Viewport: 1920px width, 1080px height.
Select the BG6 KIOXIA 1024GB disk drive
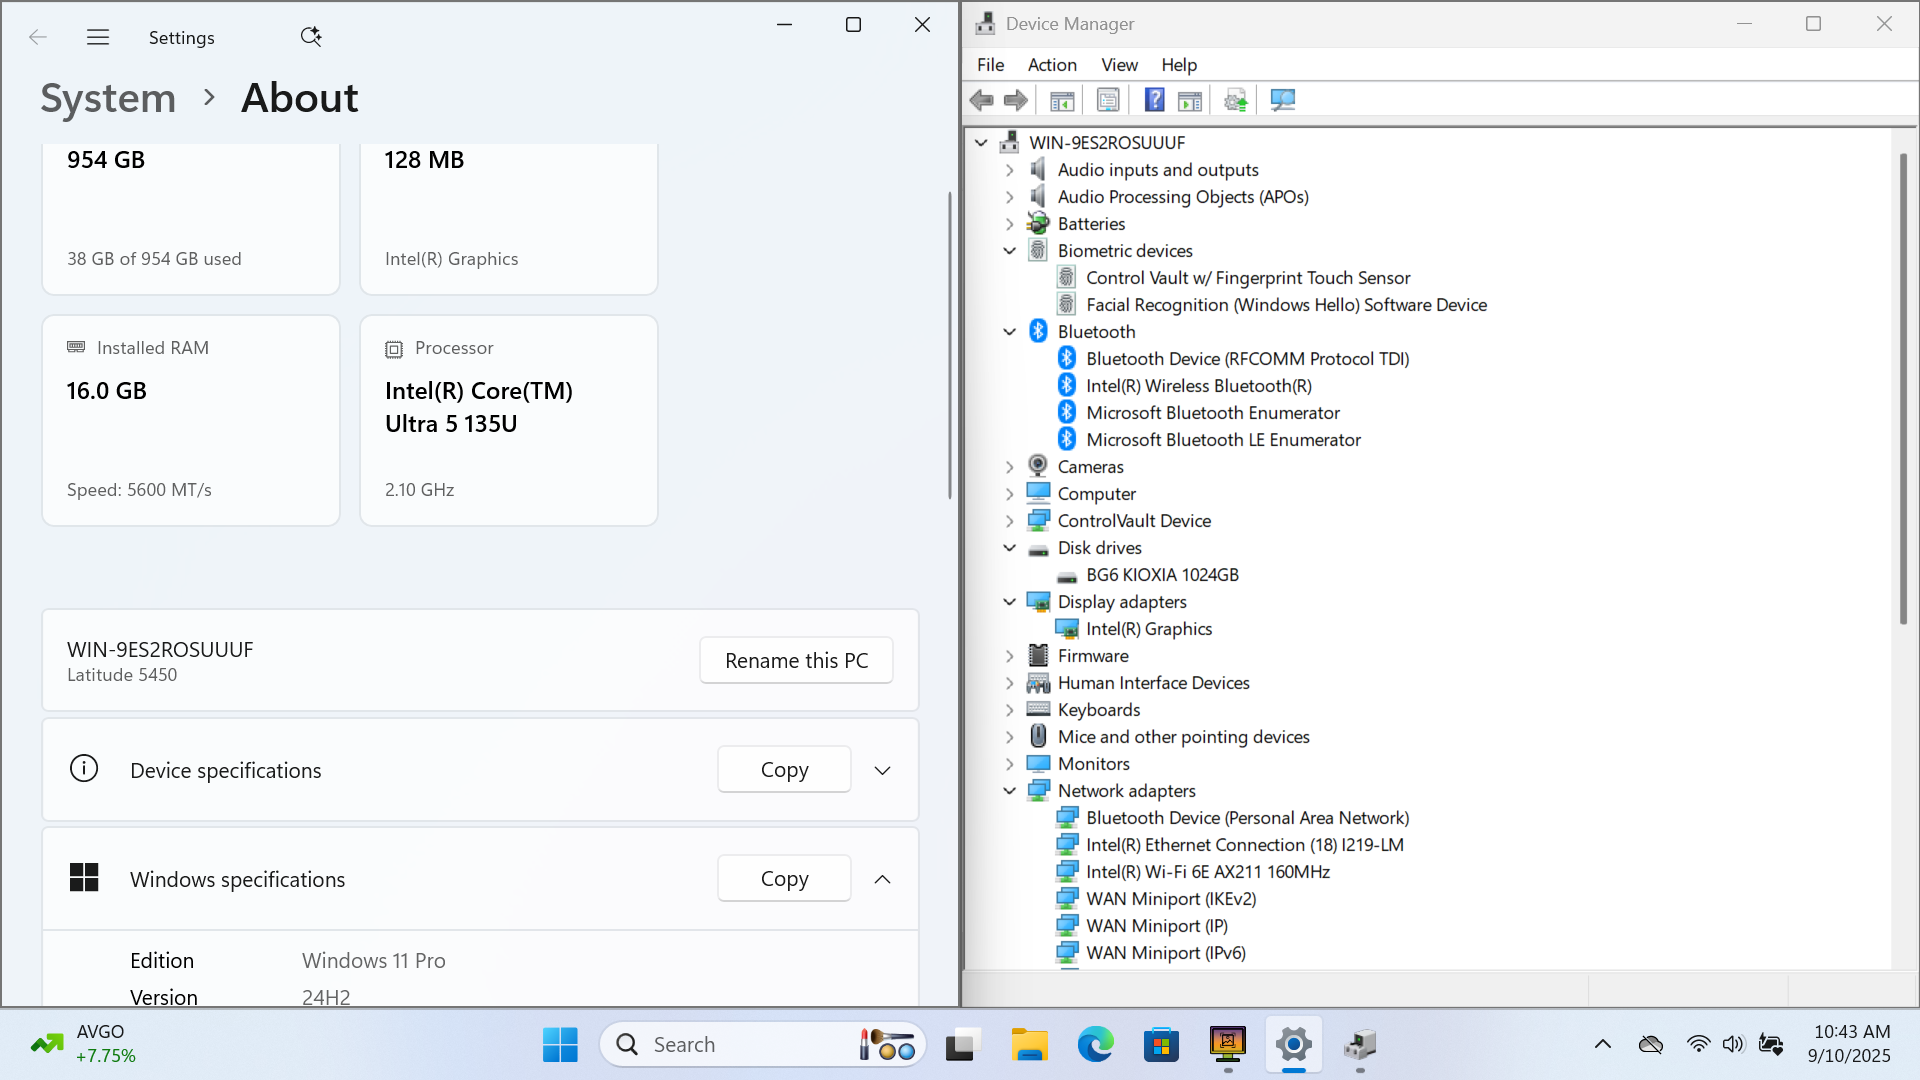tap(1162, 575)
